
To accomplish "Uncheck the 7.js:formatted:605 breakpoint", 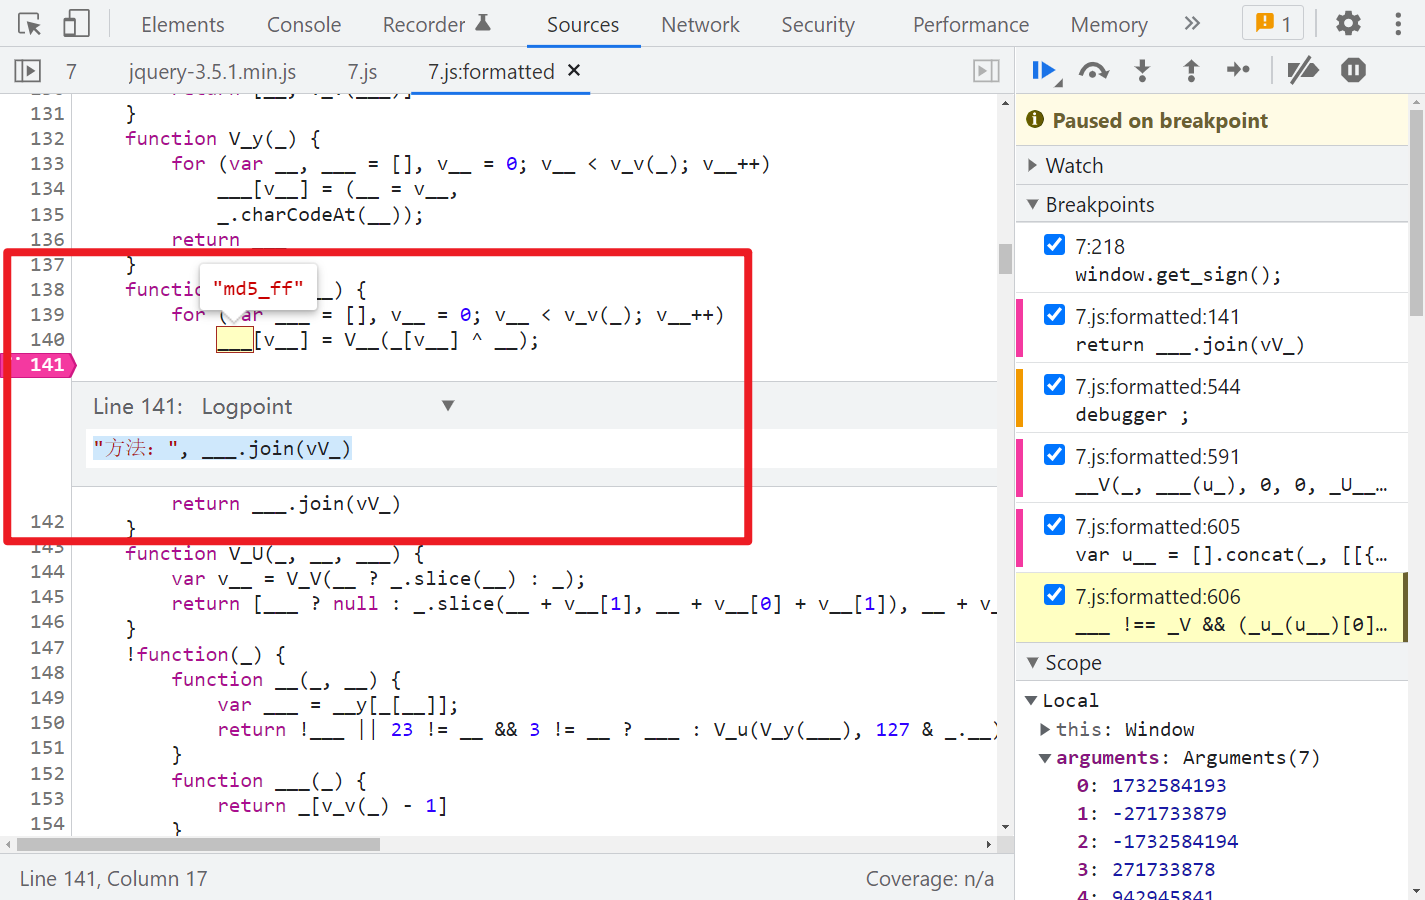I will [1054, 525].
